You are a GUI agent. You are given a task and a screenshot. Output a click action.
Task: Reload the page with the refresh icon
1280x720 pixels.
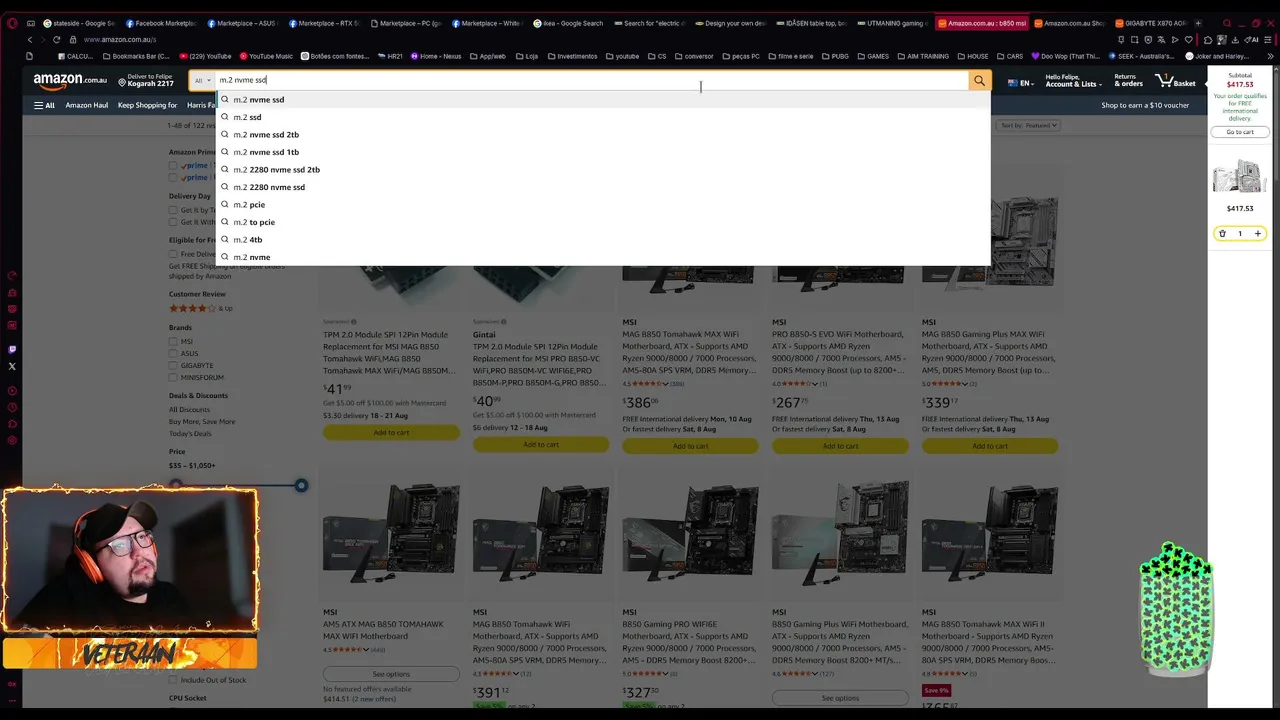[56, 39]
